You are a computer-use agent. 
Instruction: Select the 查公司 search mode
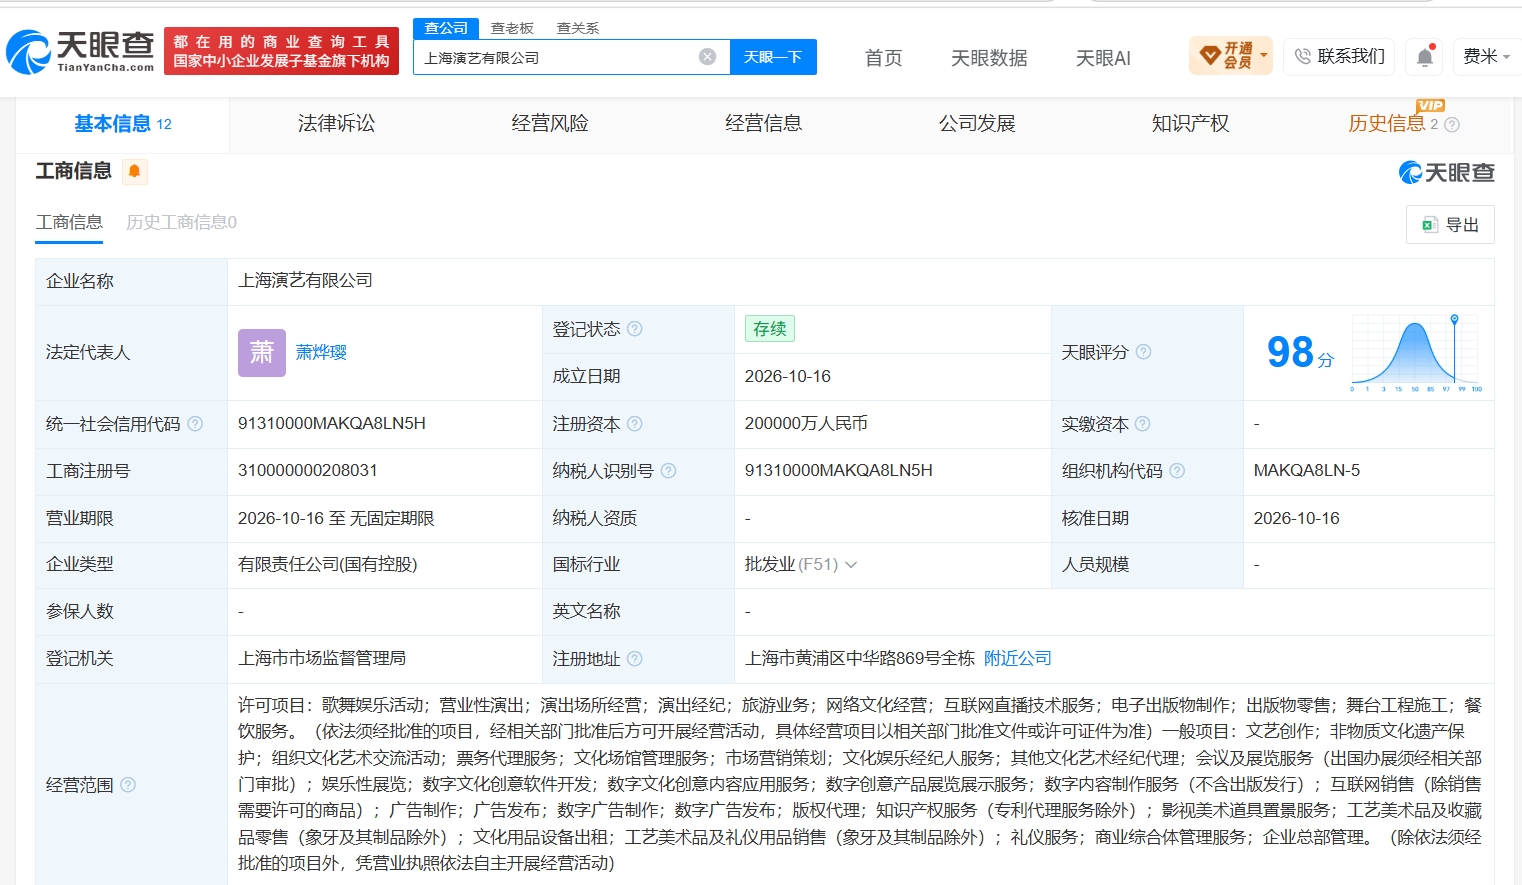click(446, 28)
